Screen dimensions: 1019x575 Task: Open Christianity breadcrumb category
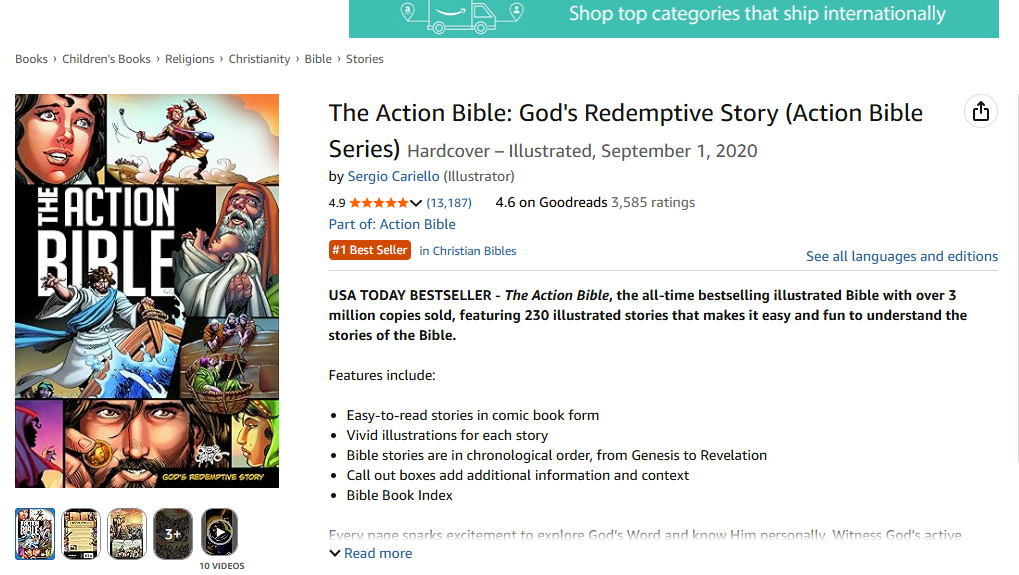click(259, 59)
